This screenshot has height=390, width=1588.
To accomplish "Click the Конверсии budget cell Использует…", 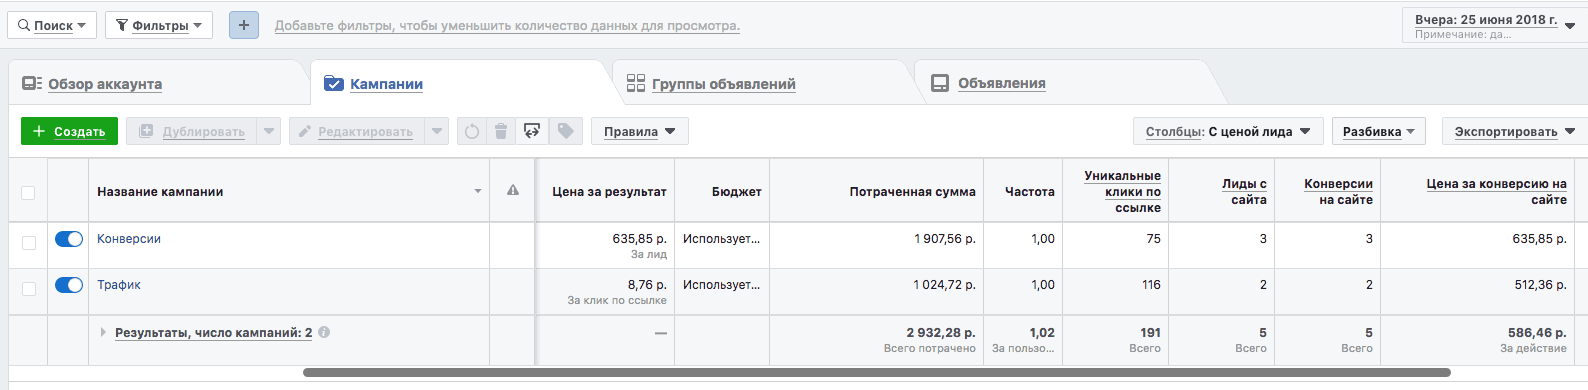I will (721, 239).
